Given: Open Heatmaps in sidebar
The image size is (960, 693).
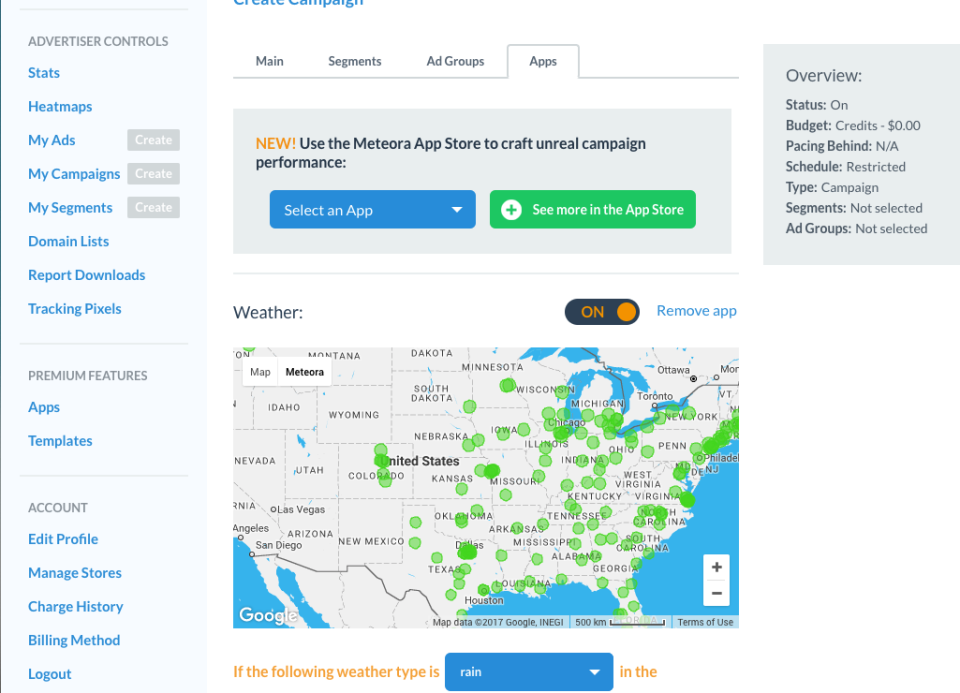Looking at the screenshot, I should 60,107.
